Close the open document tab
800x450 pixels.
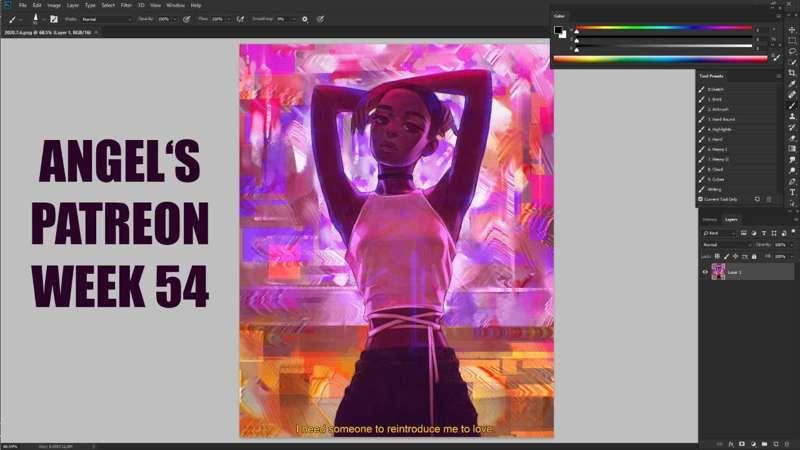click(96, 32)
